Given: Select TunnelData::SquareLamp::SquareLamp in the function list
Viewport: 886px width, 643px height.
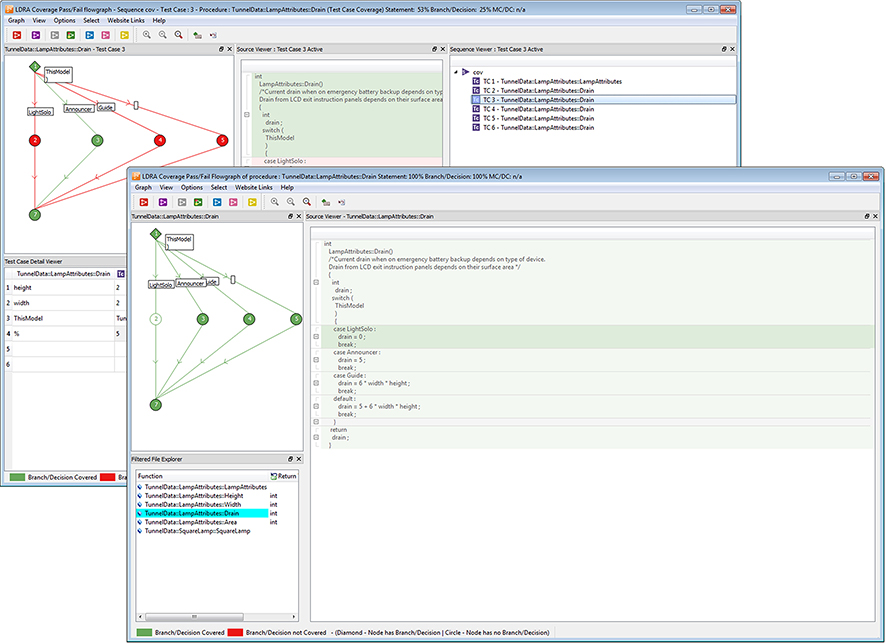Looking at the screenshot, I should [197, 531].
